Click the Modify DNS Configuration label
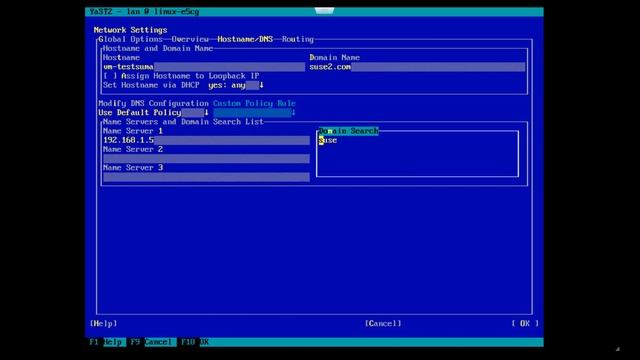Viewport: 640px width, 360px height. 153,103
